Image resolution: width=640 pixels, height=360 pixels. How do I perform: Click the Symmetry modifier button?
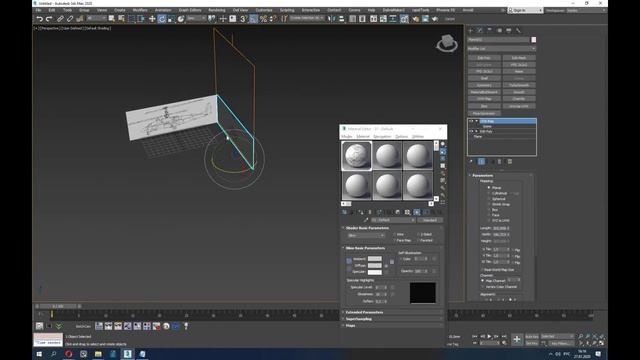pos(484,85)
